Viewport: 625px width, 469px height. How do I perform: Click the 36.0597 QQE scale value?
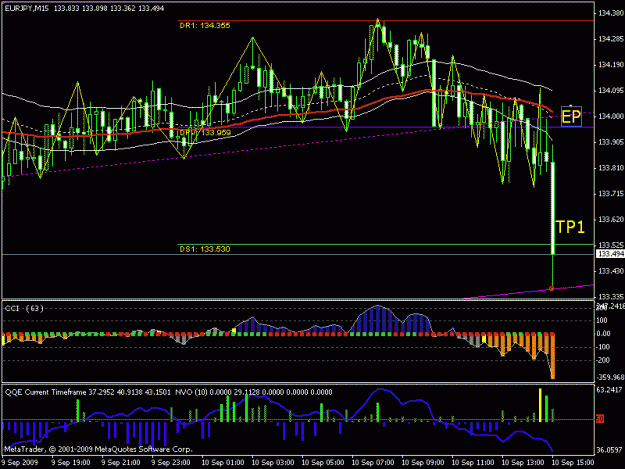(x=609, y=450)
